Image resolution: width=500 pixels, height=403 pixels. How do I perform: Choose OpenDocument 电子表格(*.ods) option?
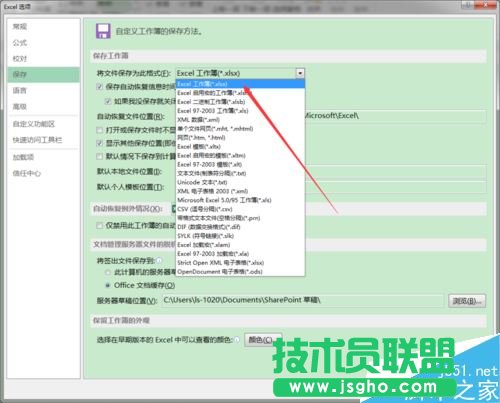[240, 272]
